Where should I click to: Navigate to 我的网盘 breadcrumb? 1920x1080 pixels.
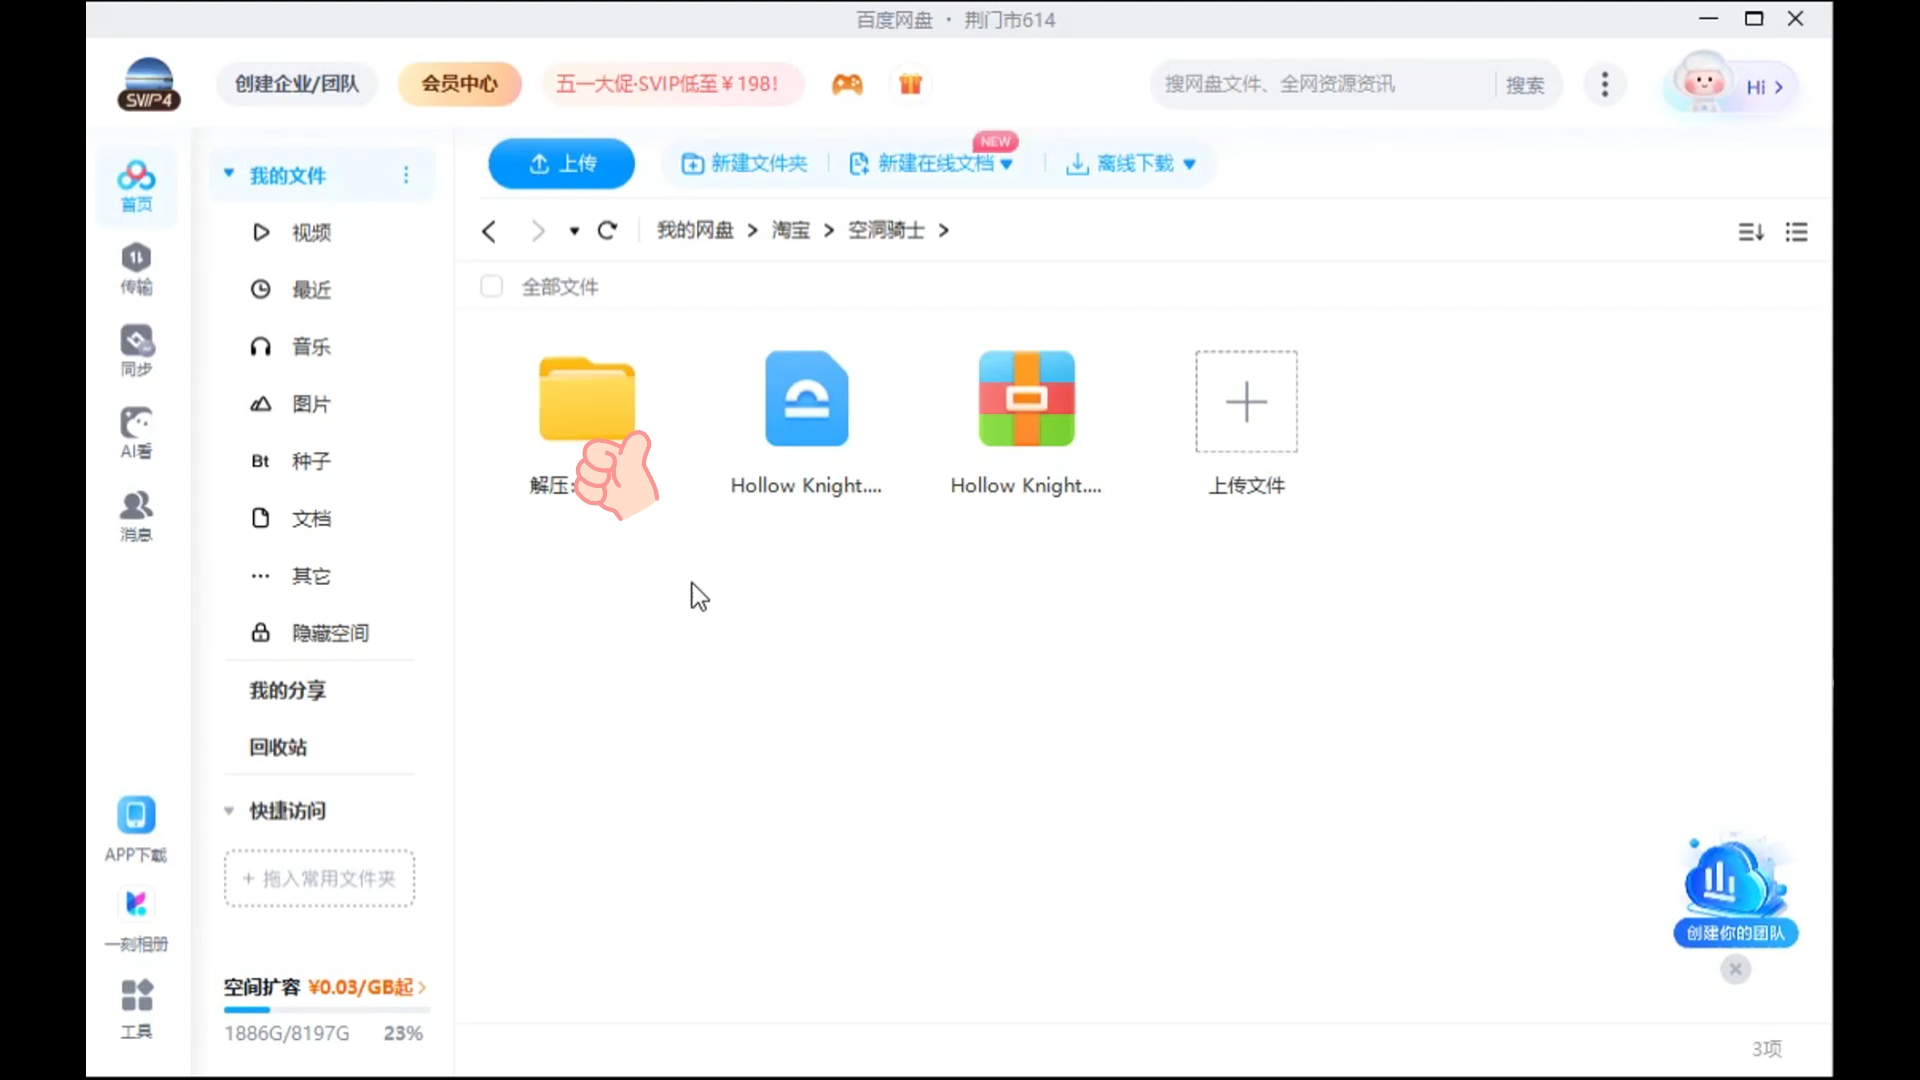coord(695,231)
